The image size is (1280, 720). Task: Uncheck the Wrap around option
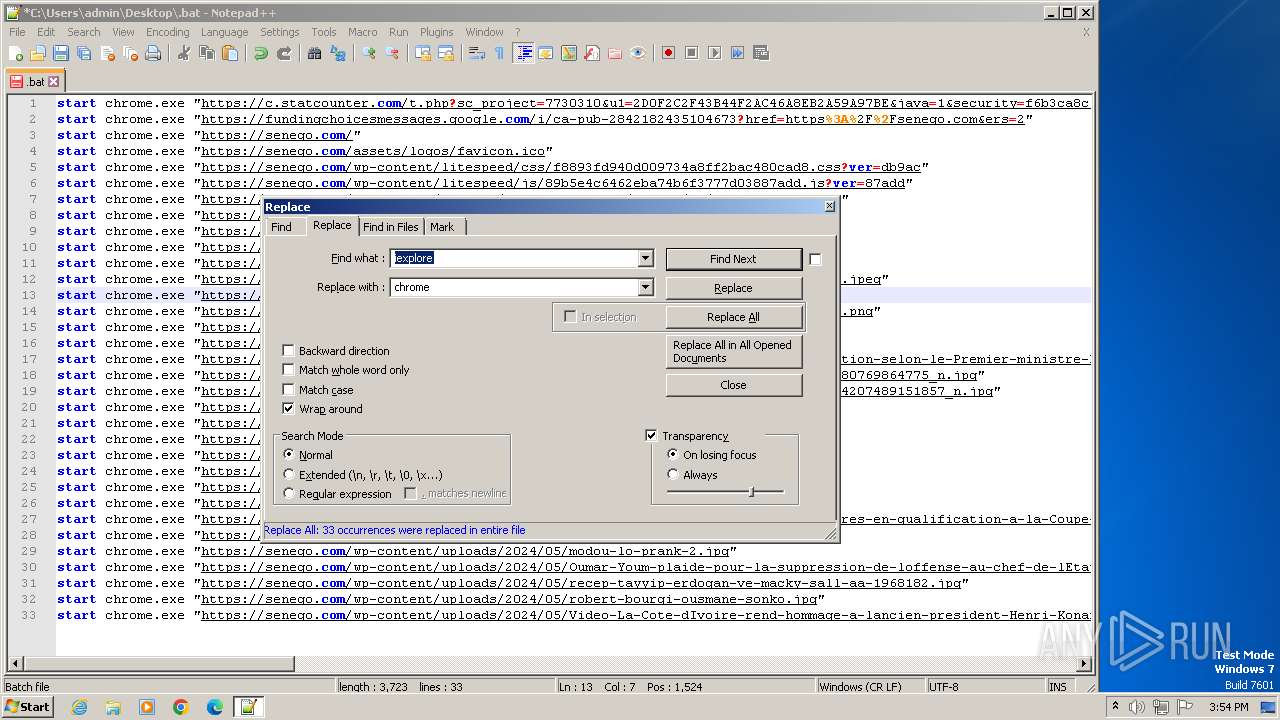pos(288,409)
